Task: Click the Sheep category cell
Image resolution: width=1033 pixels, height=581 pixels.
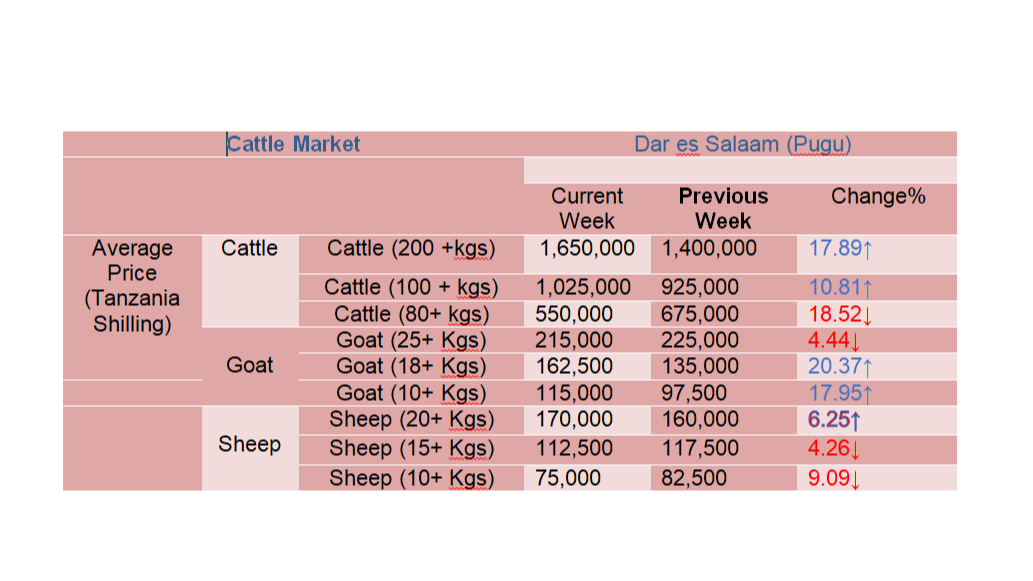Action: (x=250, y=444)
